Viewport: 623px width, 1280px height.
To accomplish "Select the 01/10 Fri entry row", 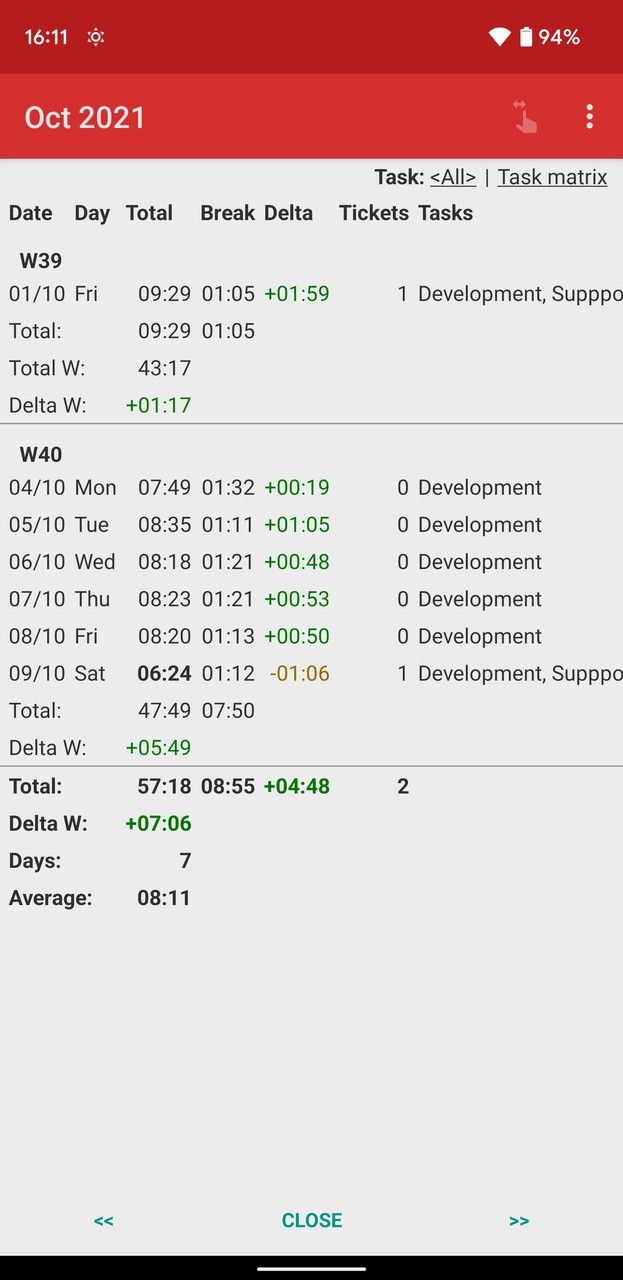I will 300,294.
